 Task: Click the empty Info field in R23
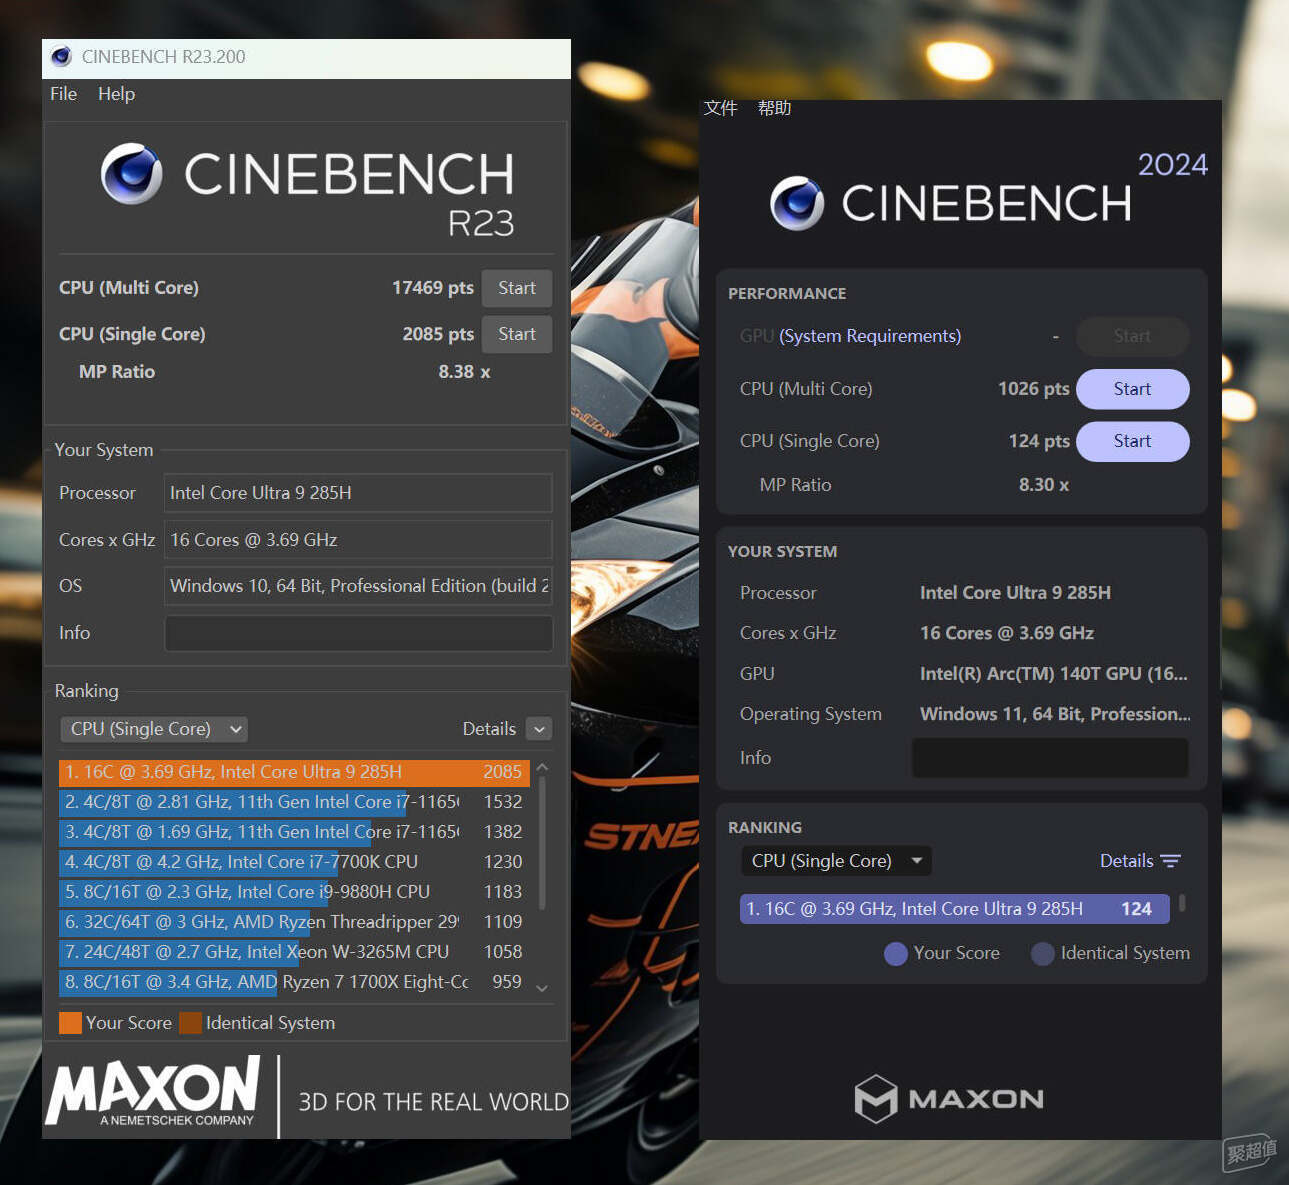pos(358,633)
